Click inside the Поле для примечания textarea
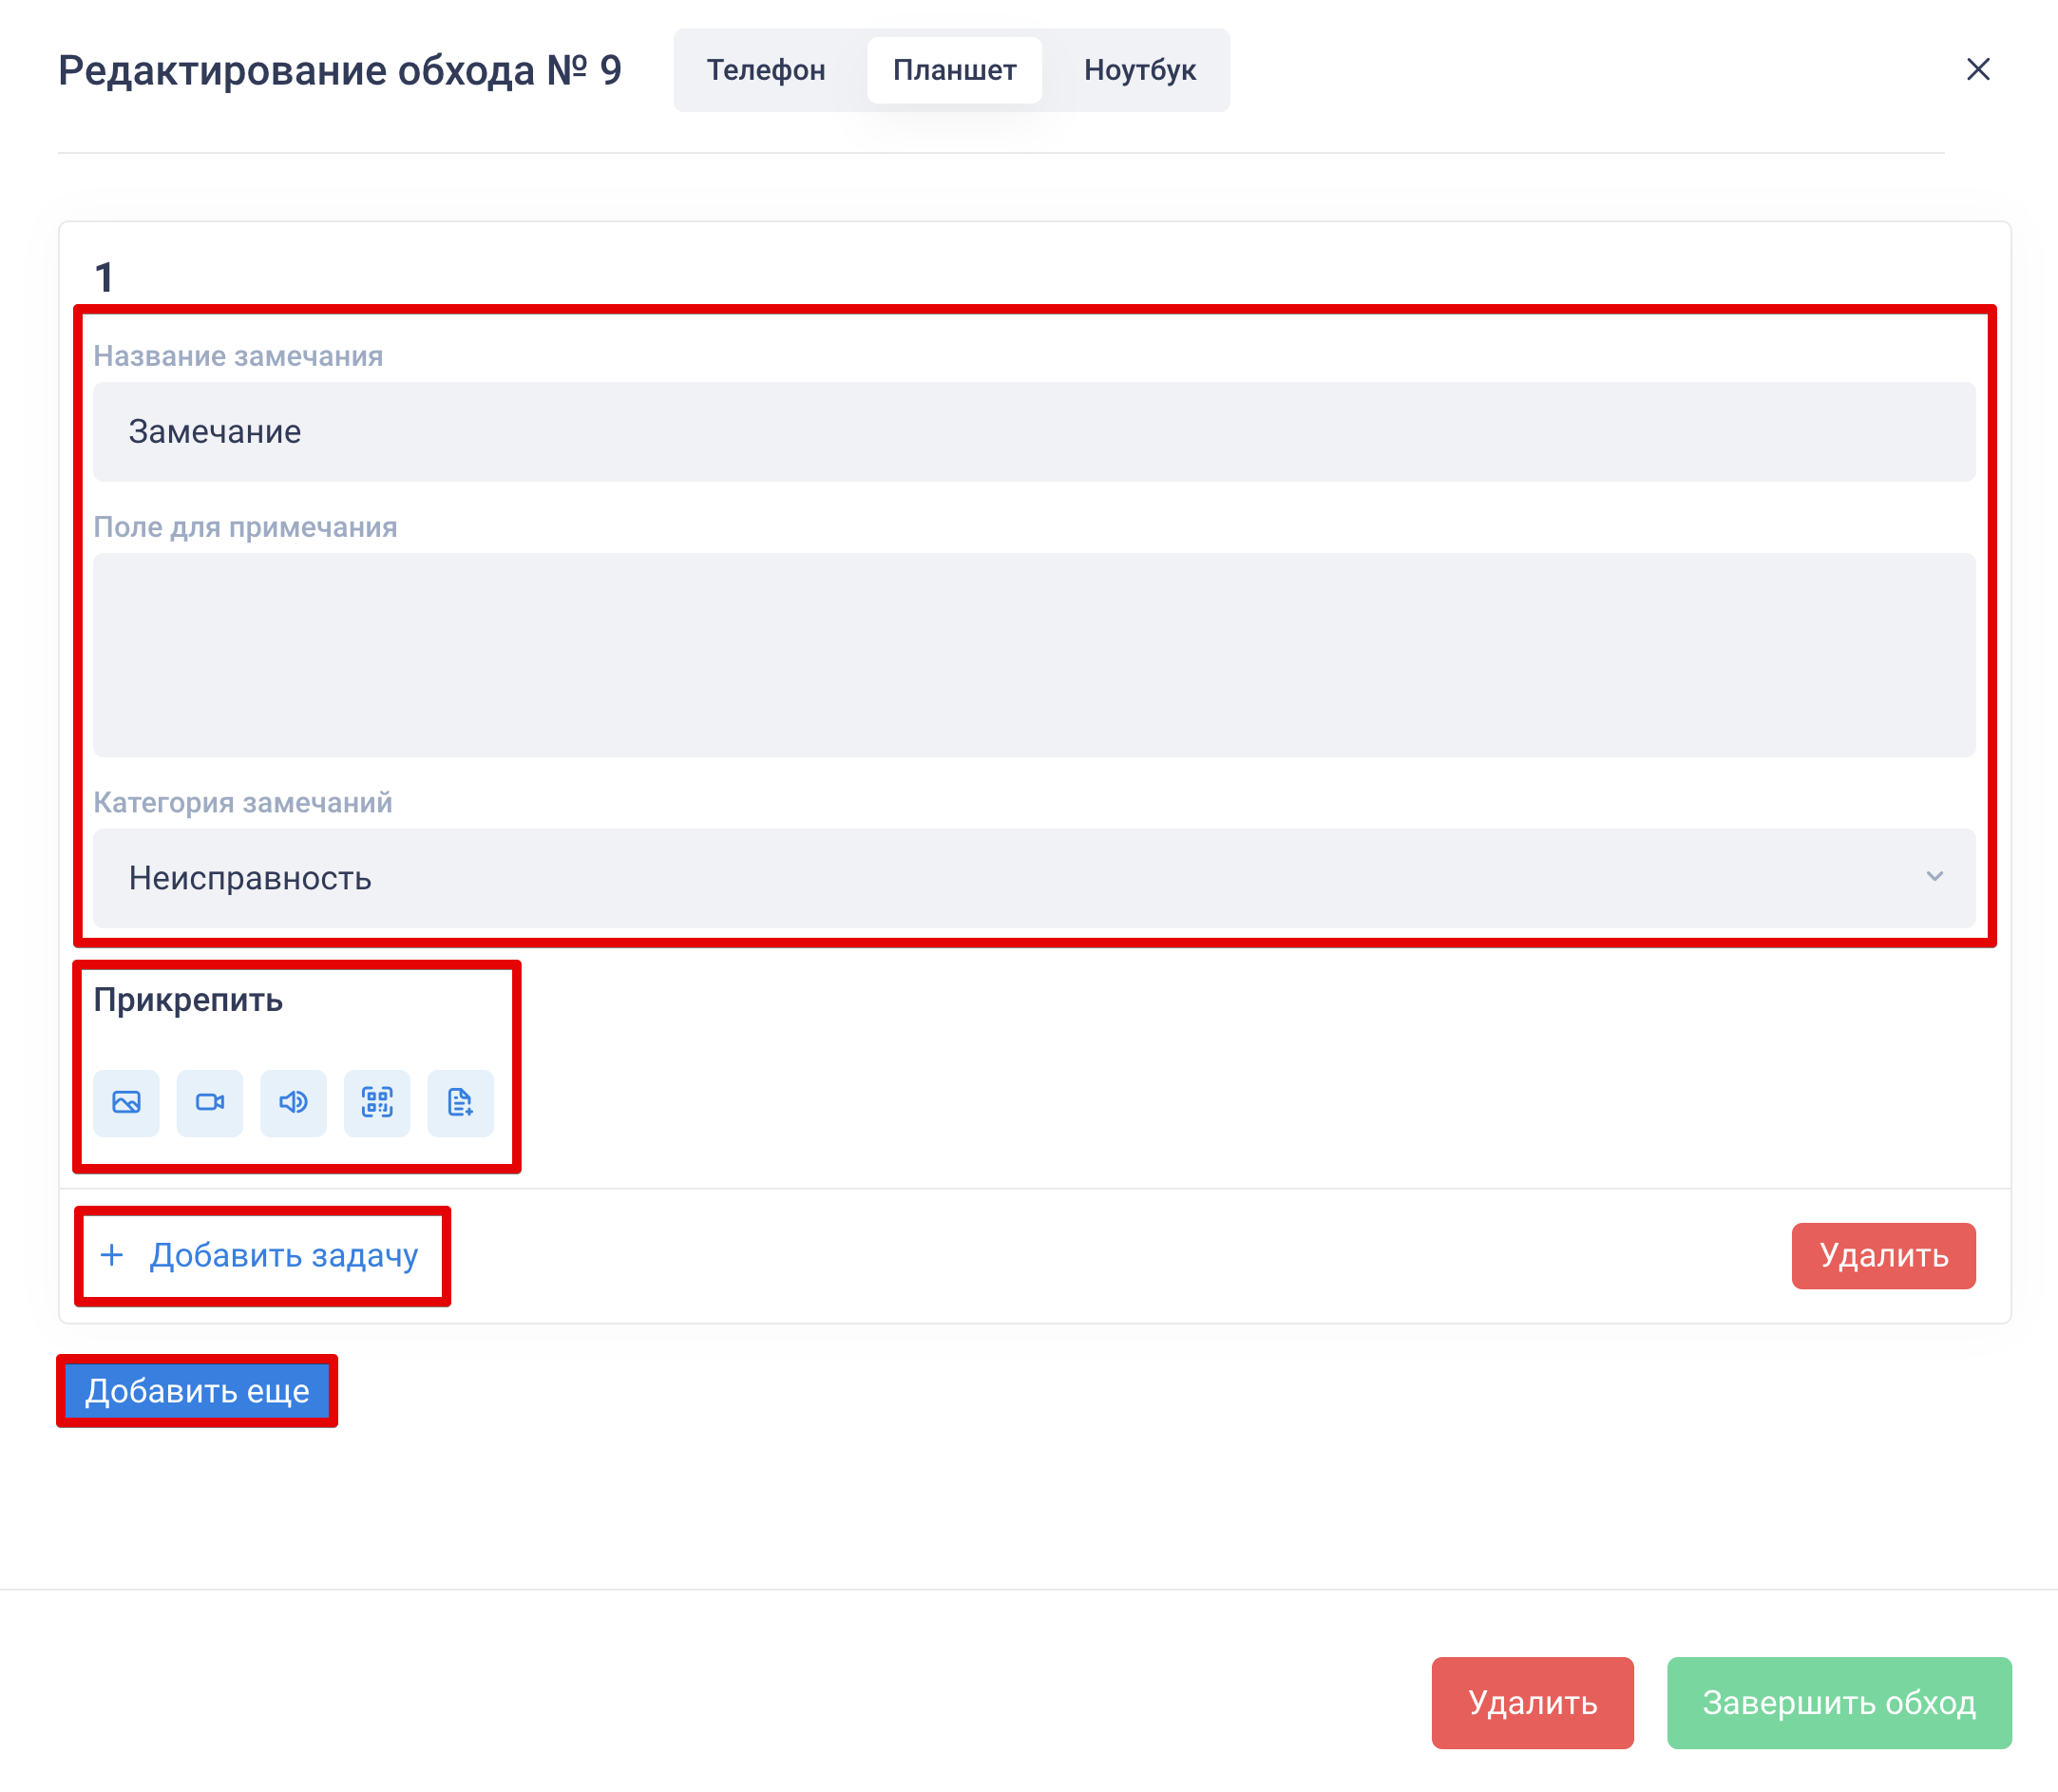The image size is (2058, 1792). (x=1033, y=655)
